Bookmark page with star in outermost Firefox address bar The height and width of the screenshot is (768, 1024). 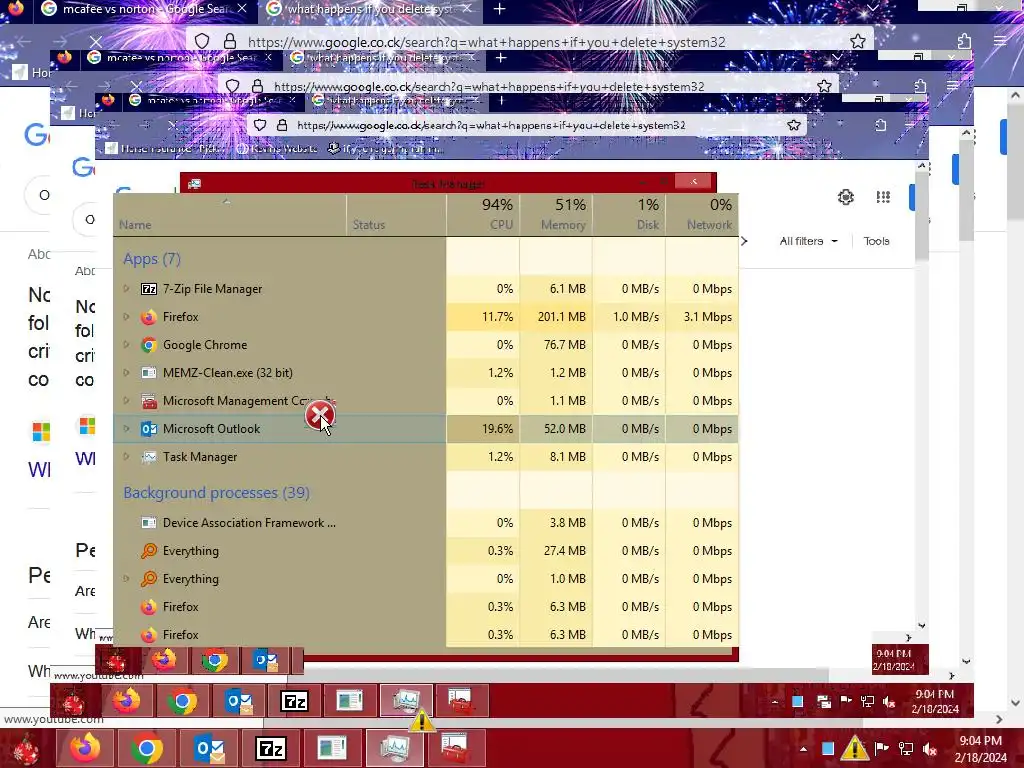click(x=858, y=42)
